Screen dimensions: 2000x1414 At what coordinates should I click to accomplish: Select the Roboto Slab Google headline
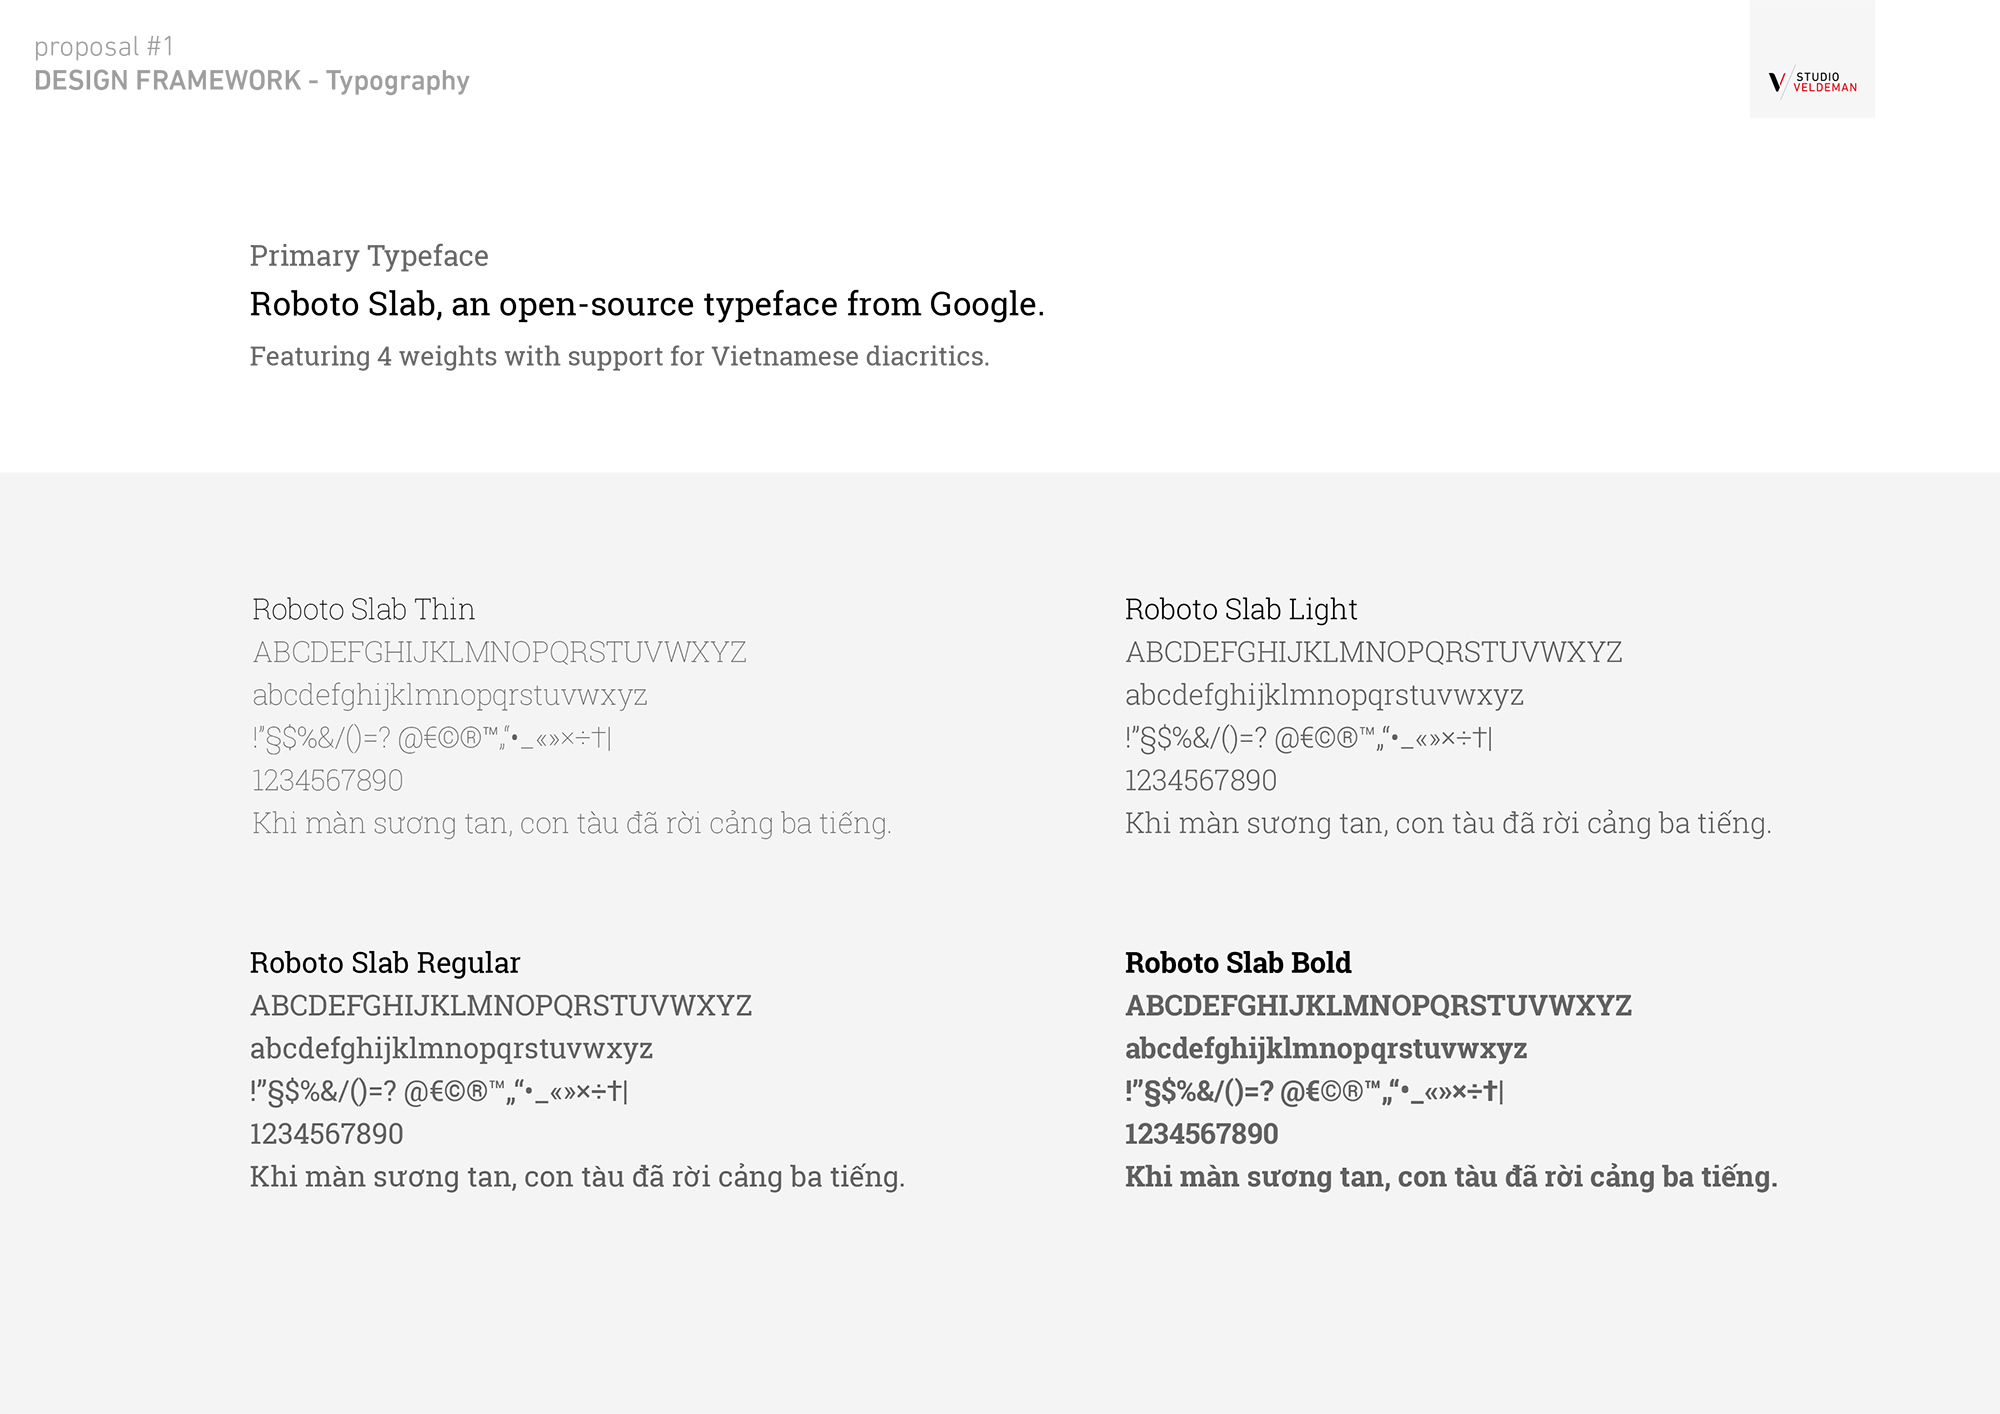(647, 304)
